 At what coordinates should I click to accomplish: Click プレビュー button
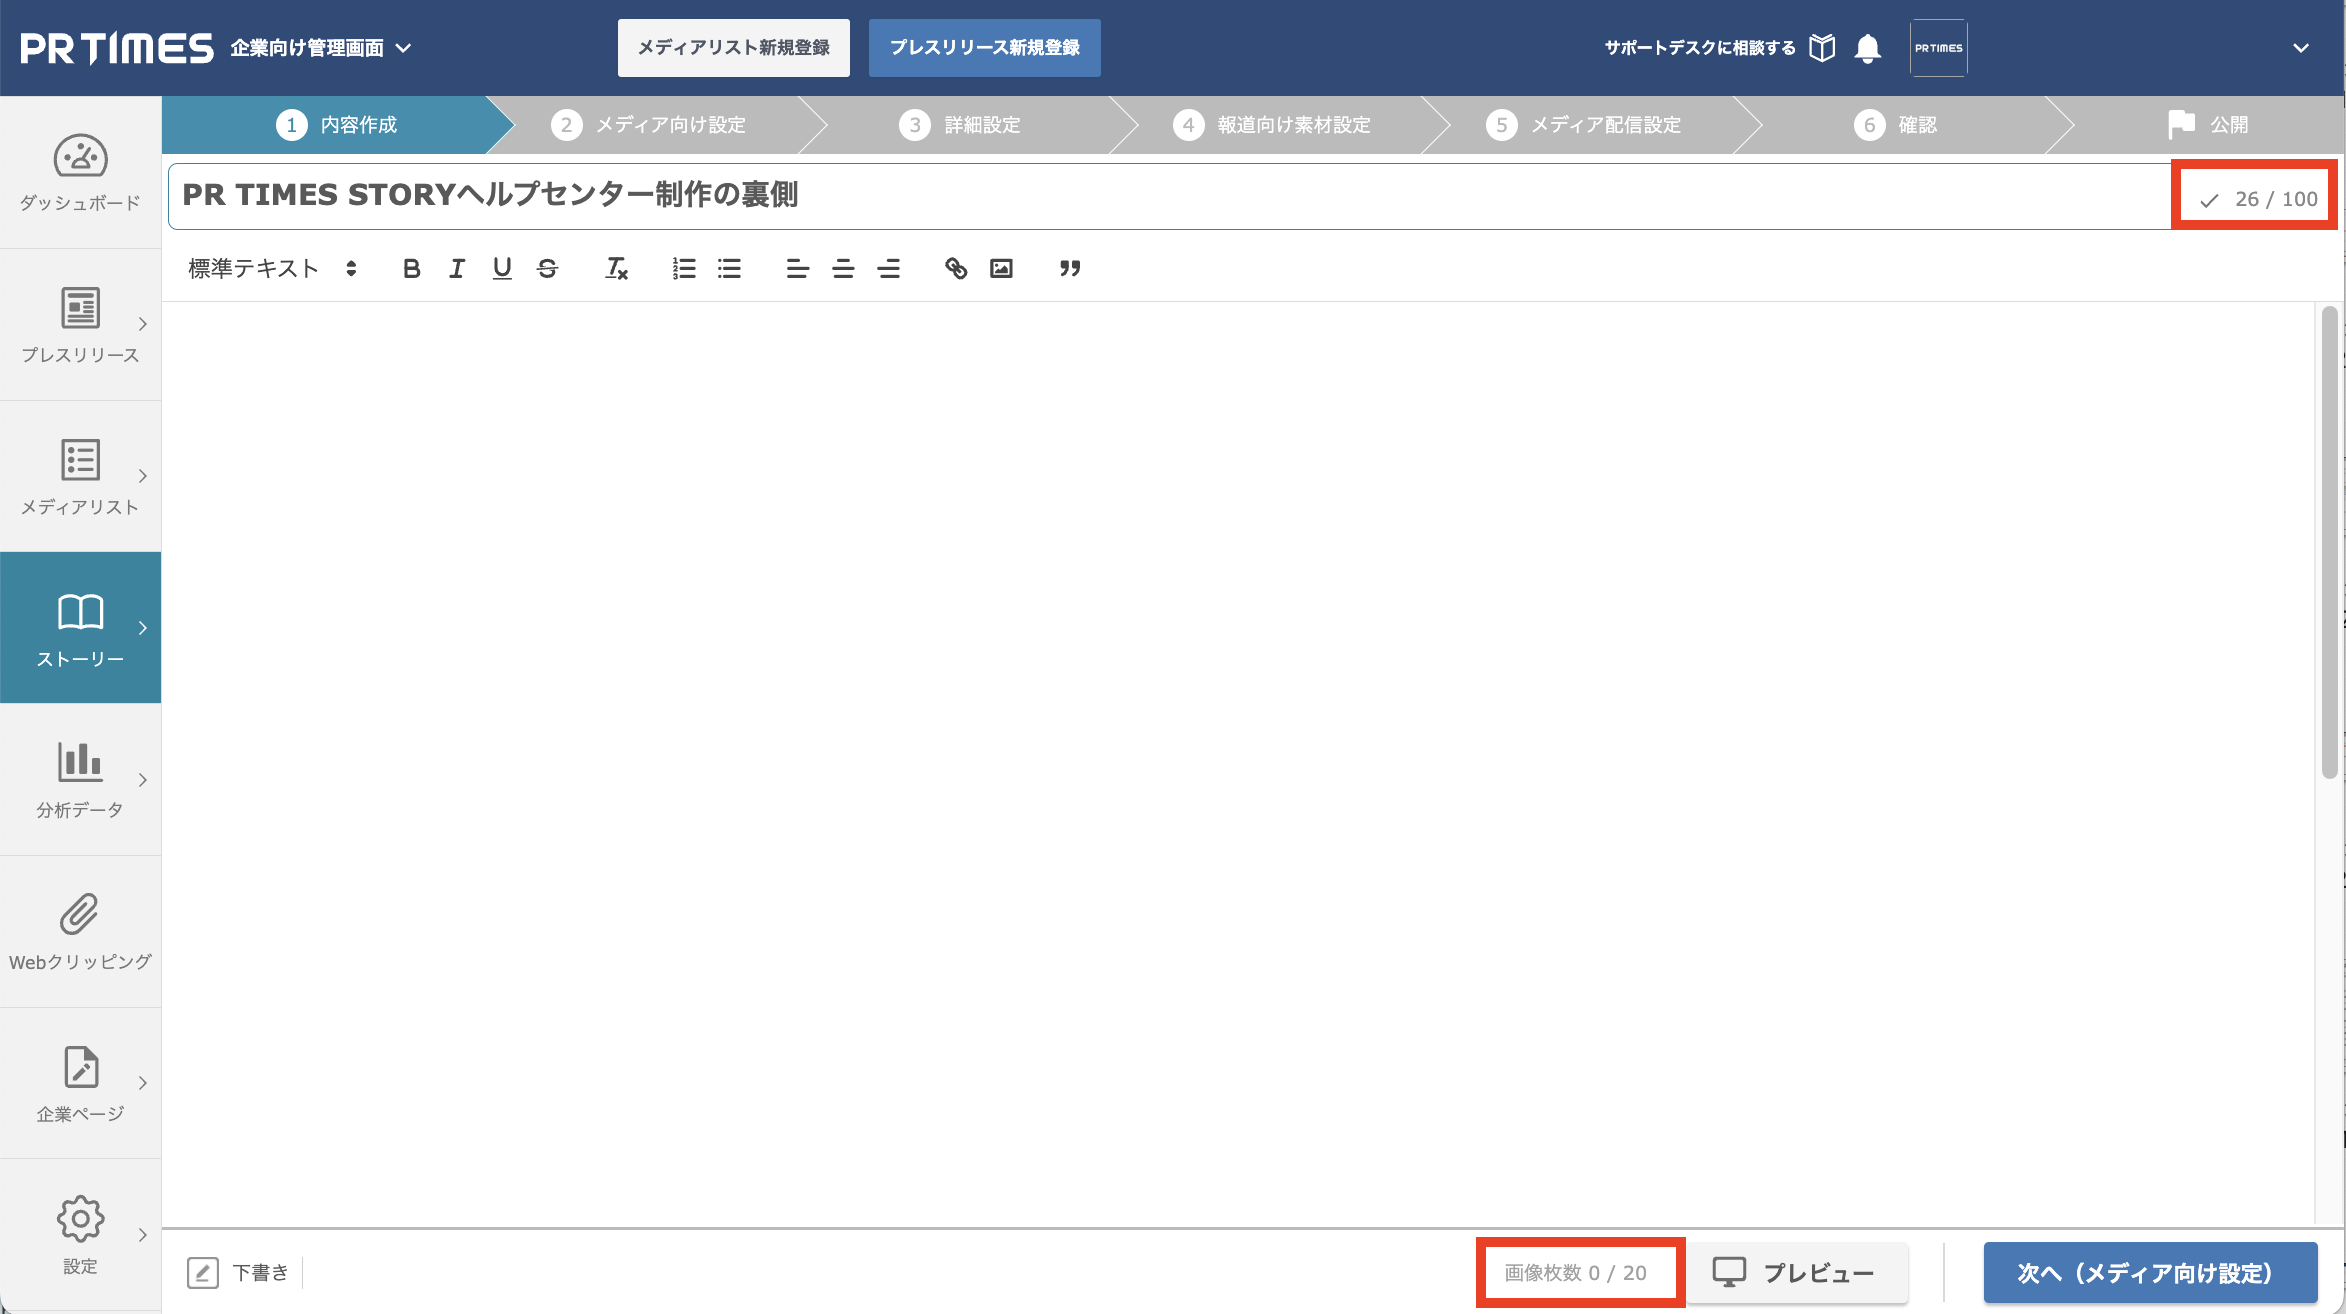[1797, 1273]
